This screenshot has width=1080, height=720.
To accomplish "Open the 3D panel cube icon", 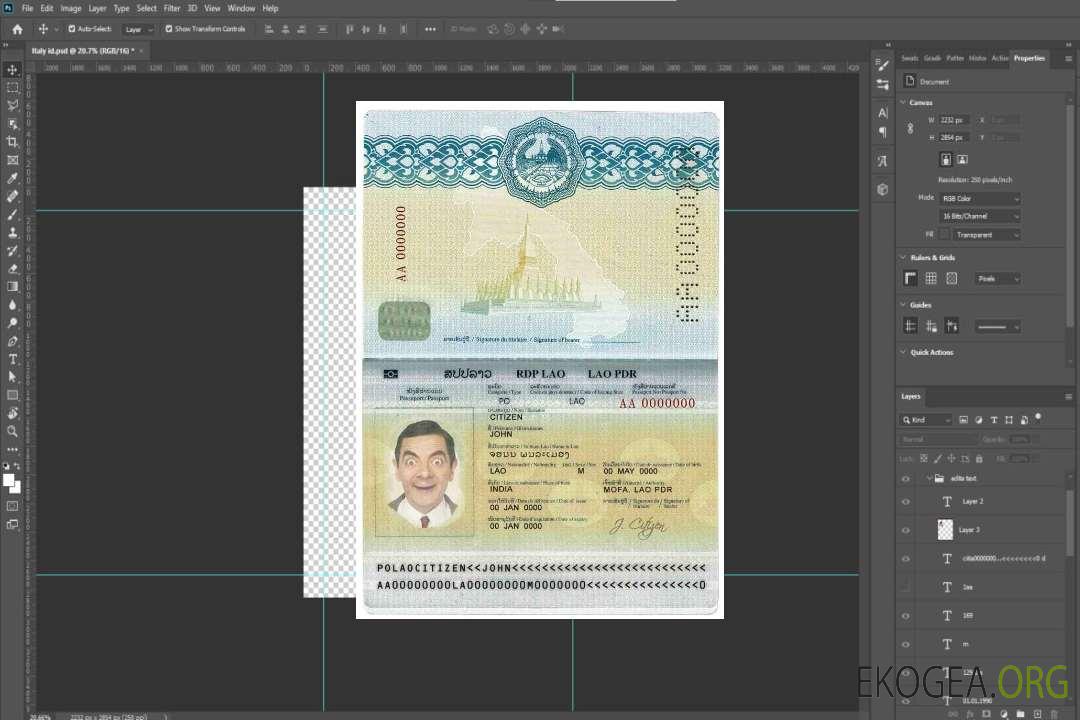I will click(x=883, y=189).
